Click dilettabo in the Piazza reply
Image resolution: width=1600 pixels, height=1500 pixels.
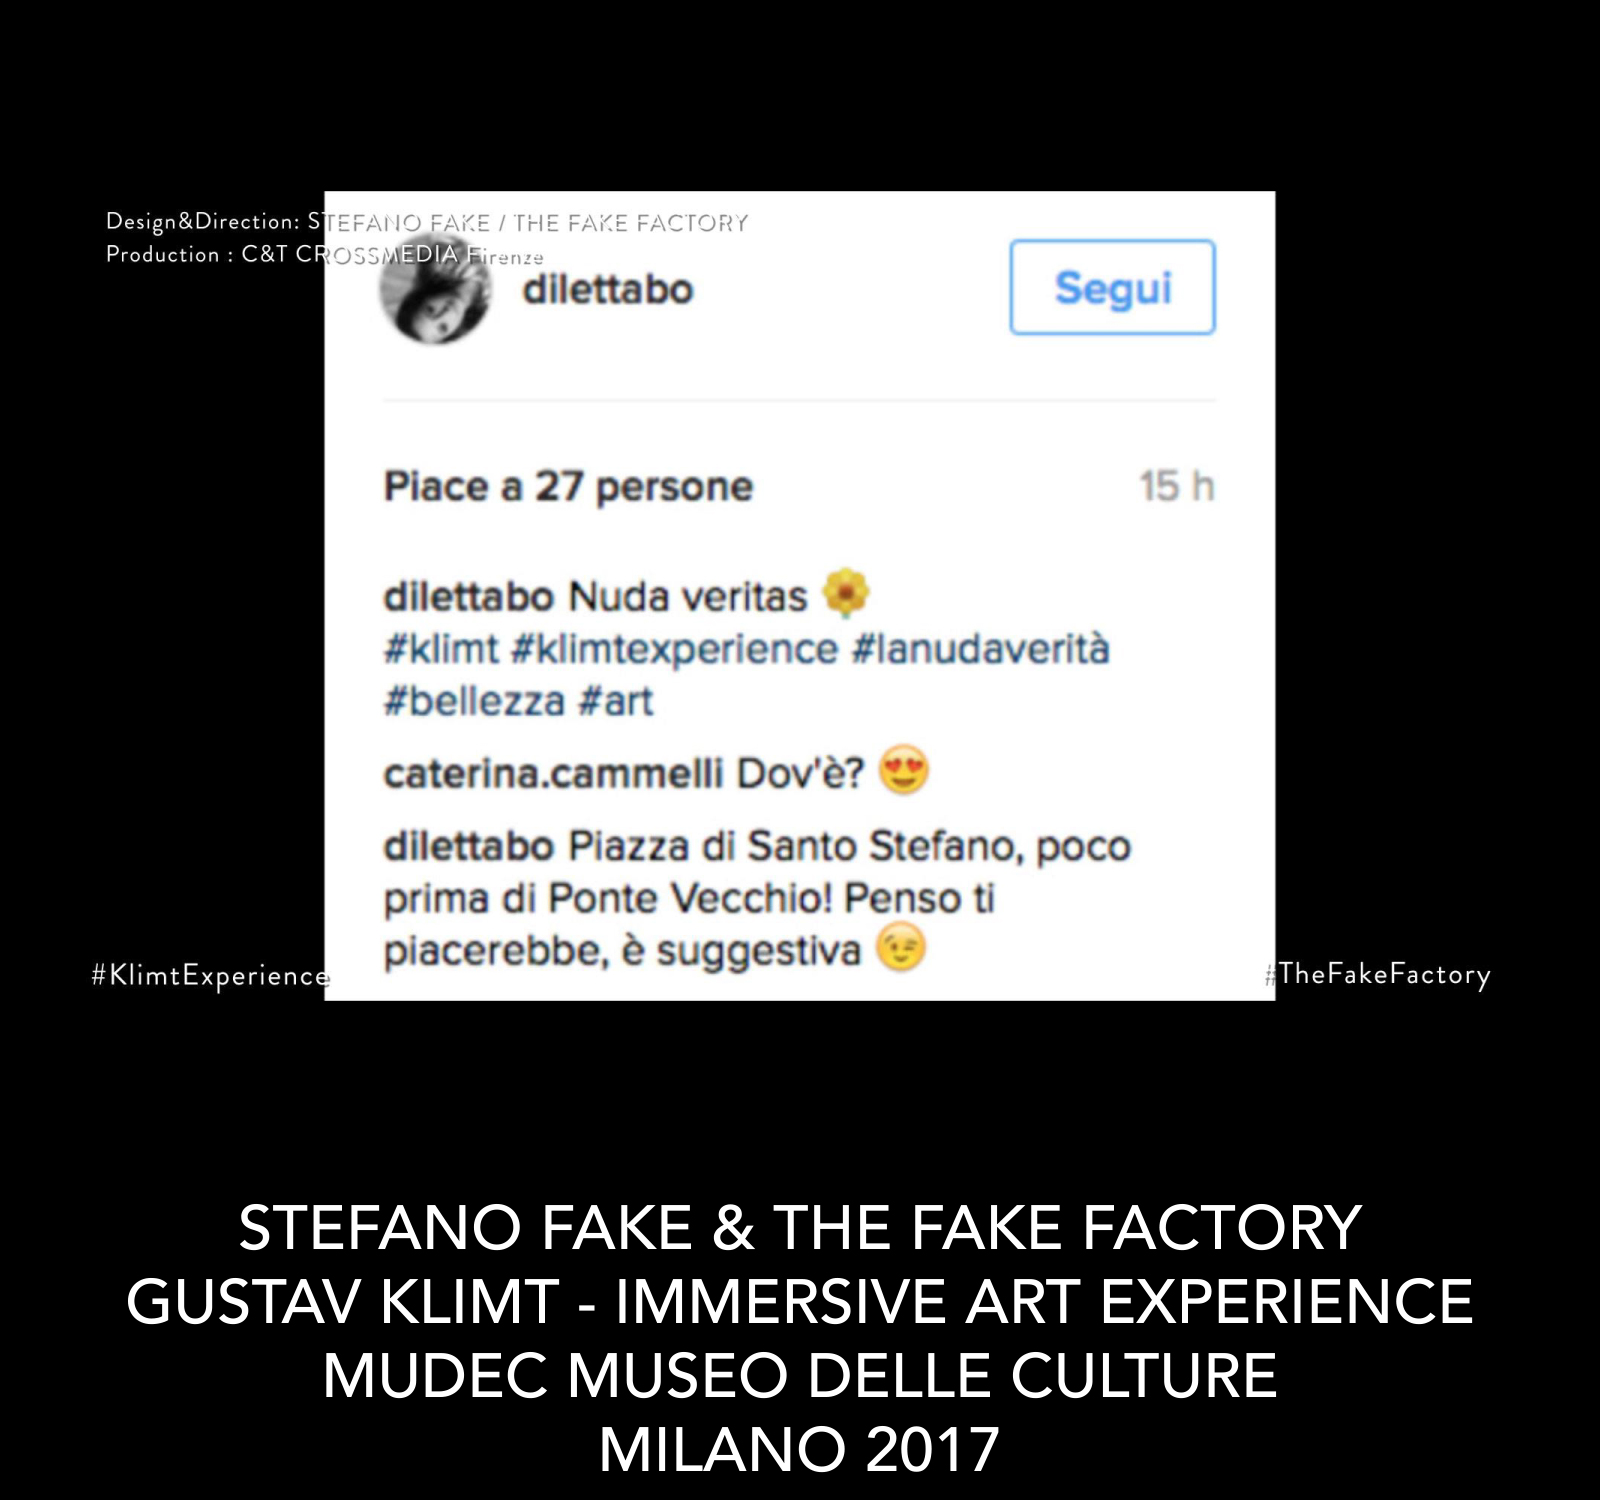468,846
